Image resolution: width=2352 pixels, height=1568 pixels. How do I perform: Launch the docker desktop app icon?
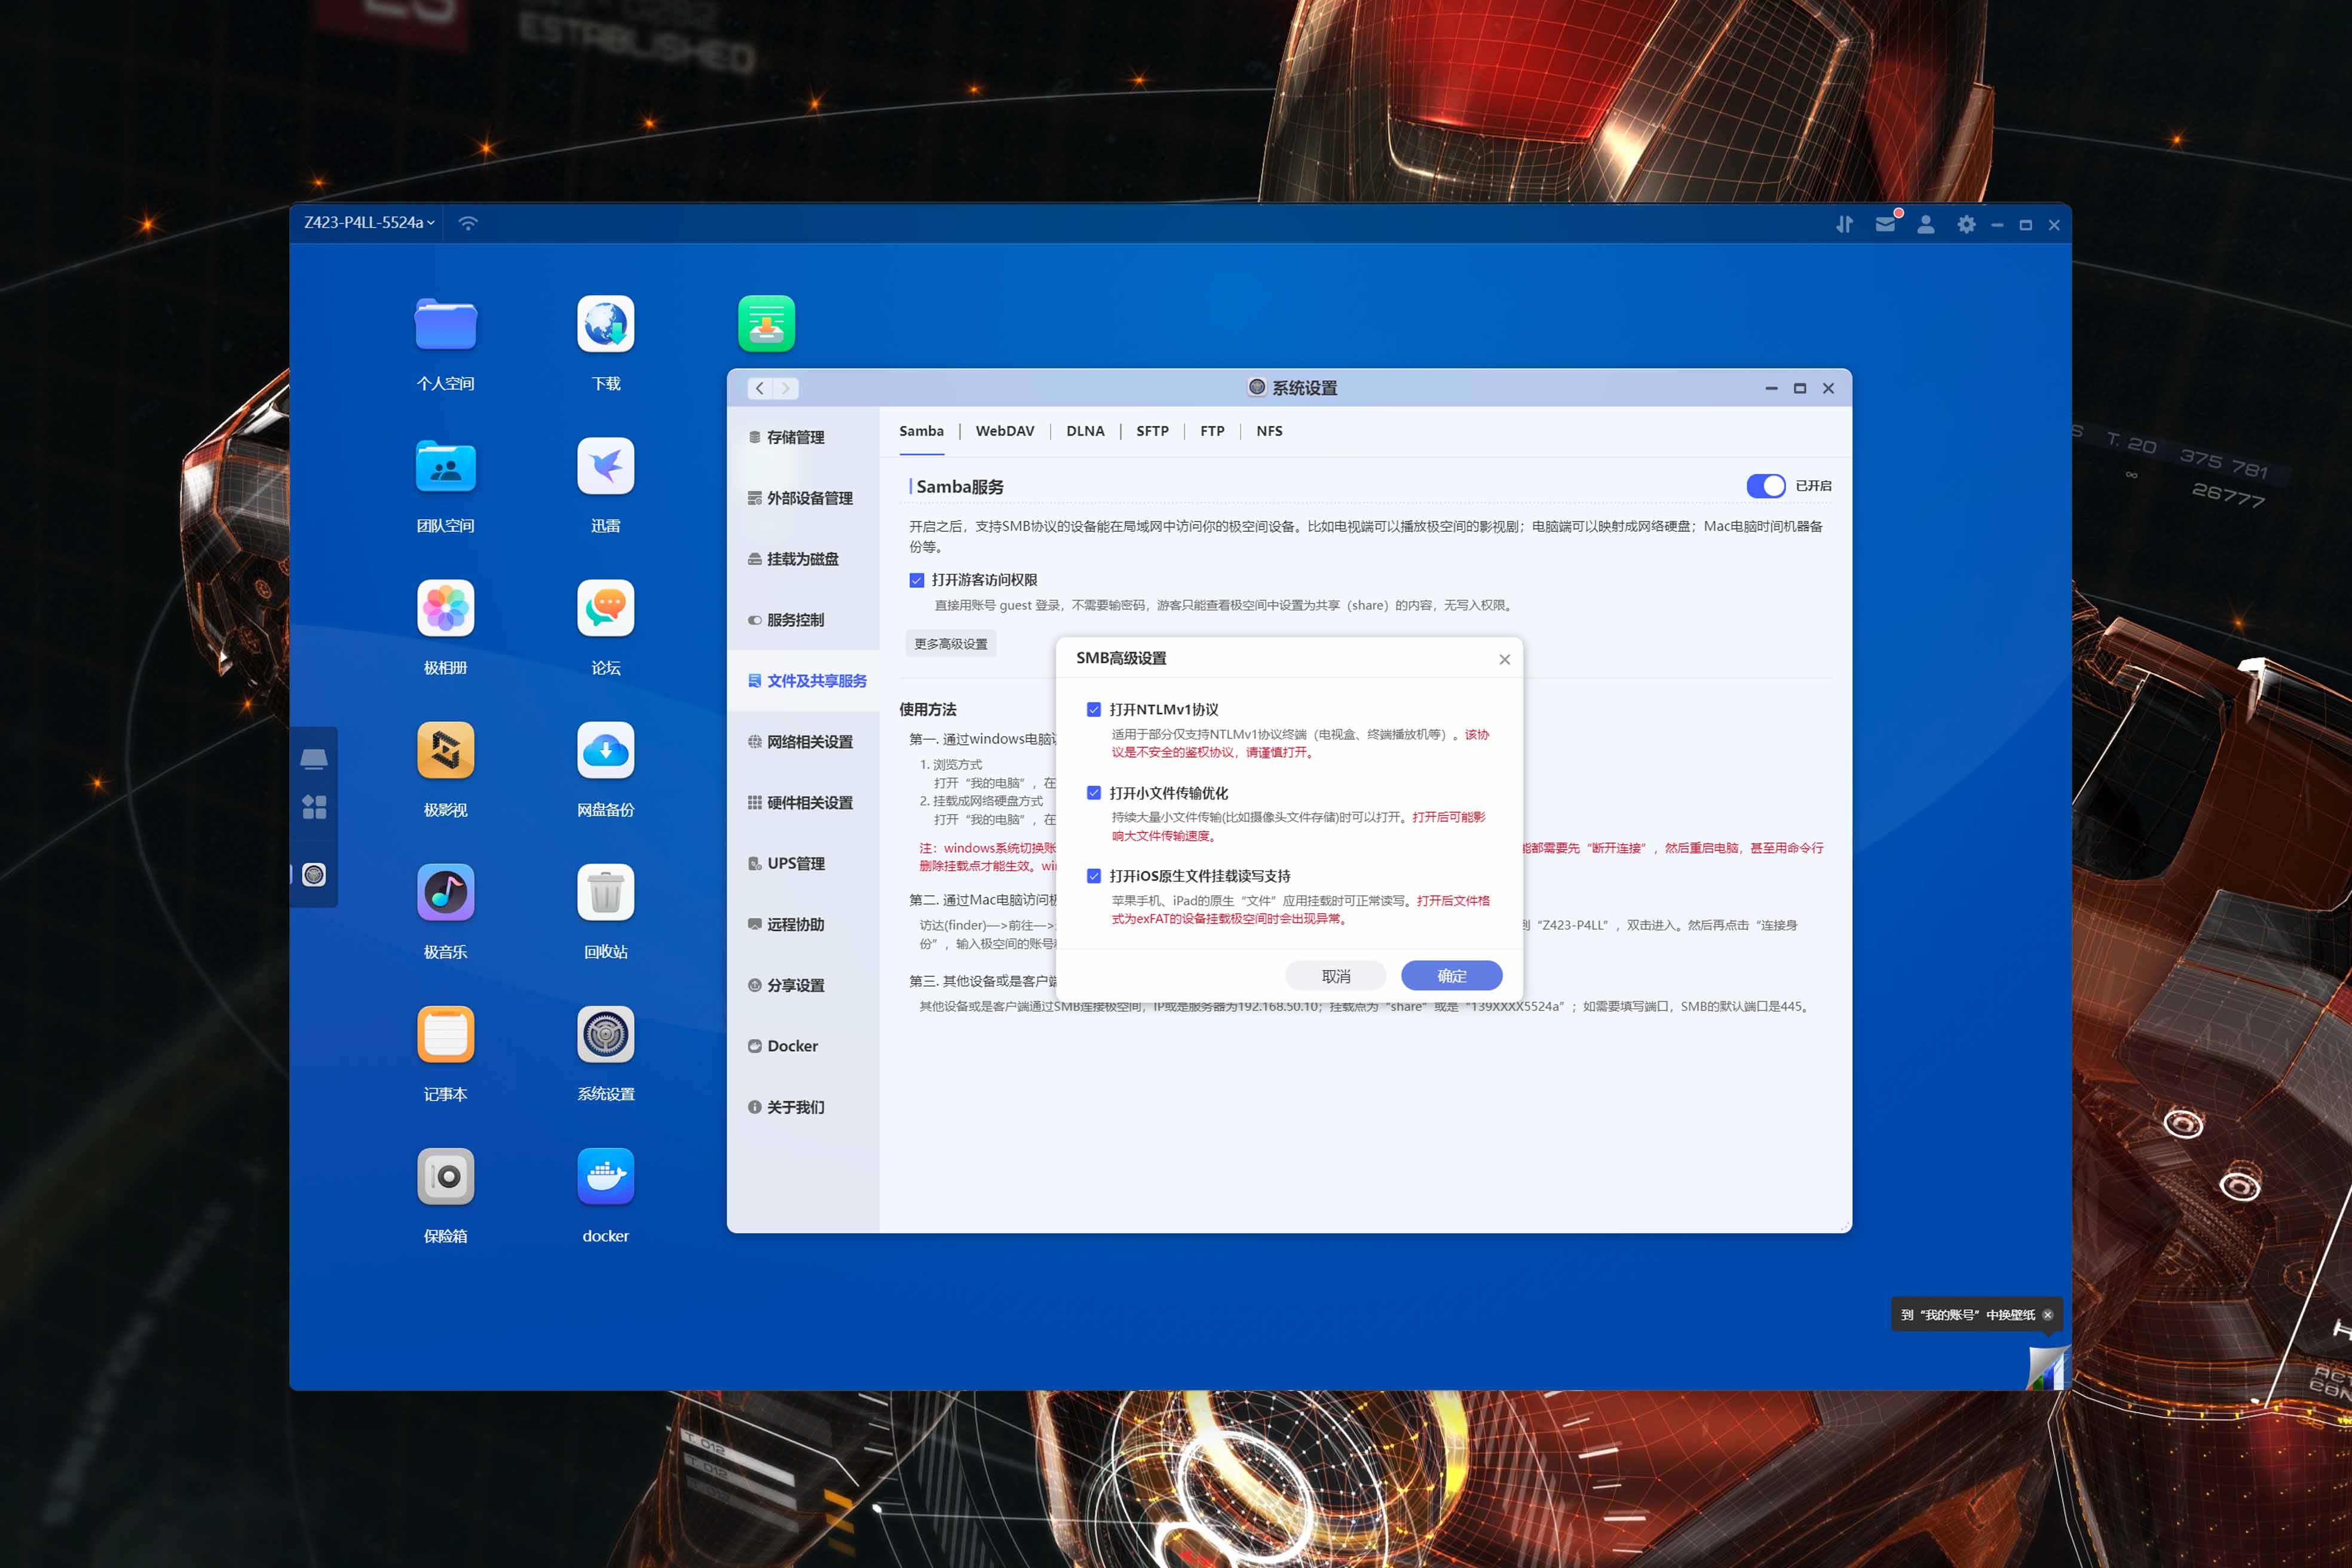click(x=605, y=1176)
